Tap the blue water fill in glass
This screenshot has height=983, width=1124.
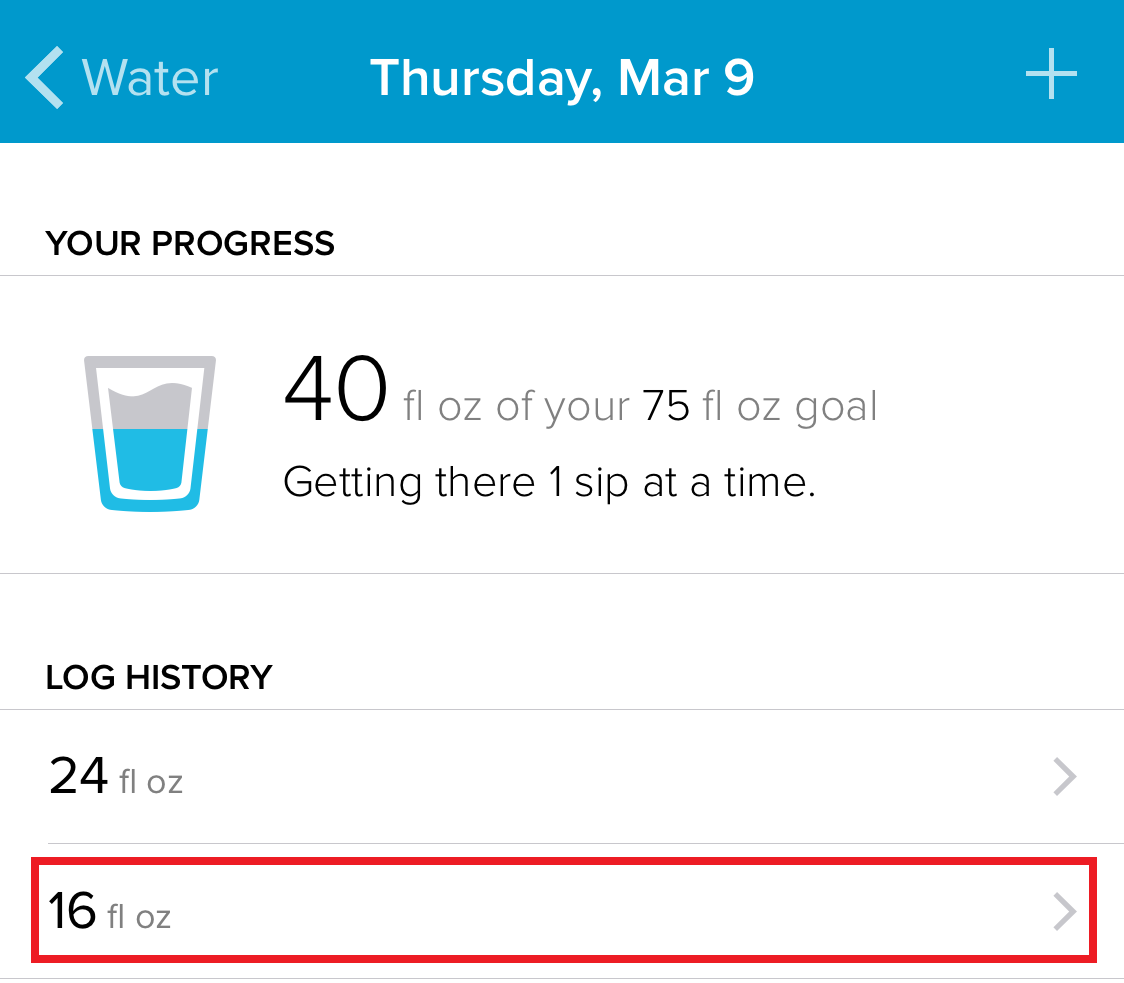(x=150, y=462)
